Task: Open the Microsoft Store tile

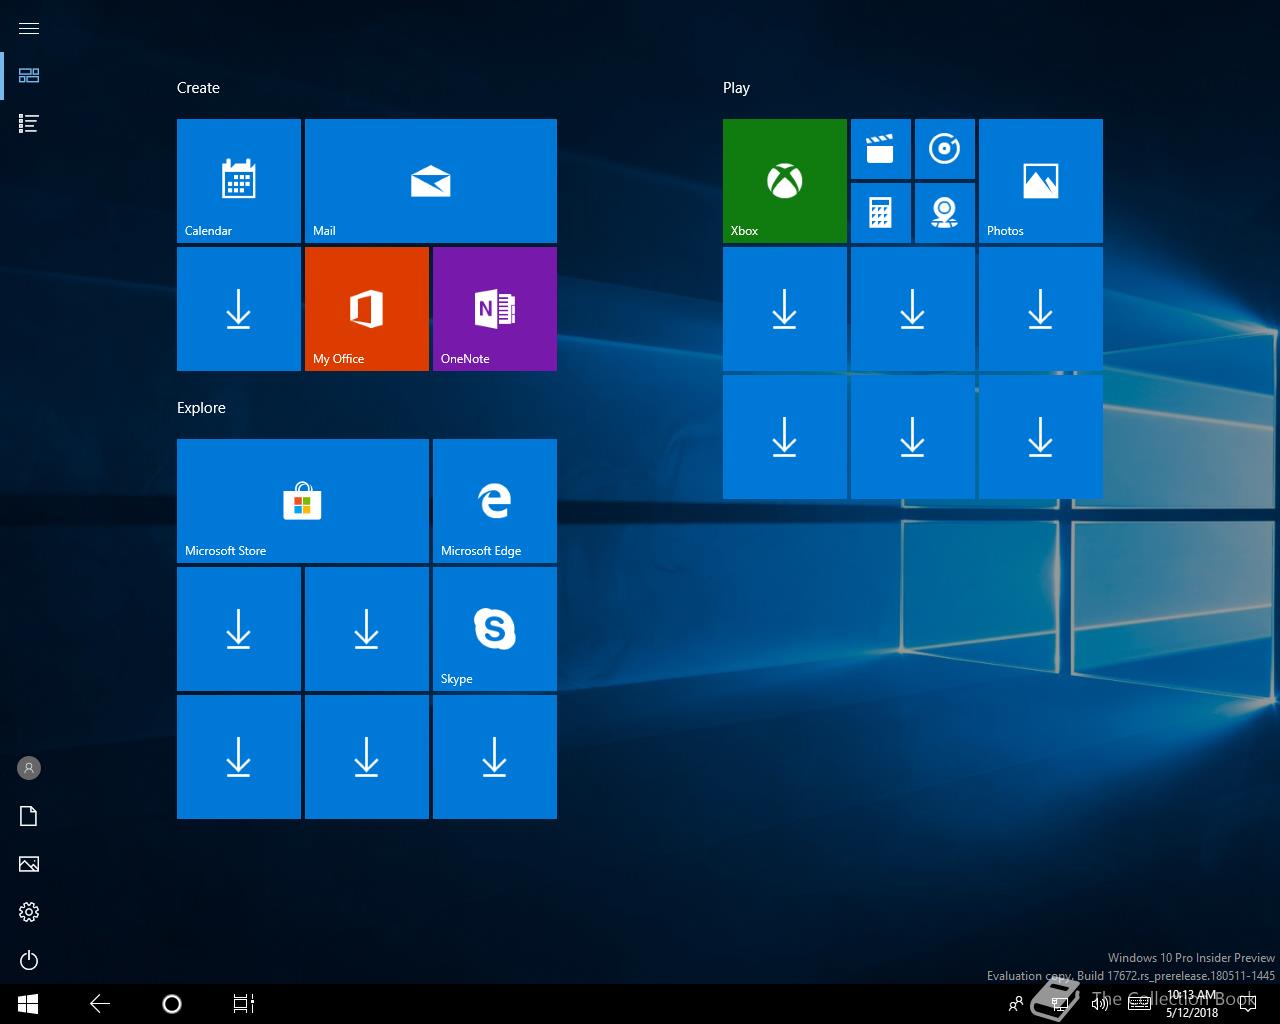Action: 303,501
